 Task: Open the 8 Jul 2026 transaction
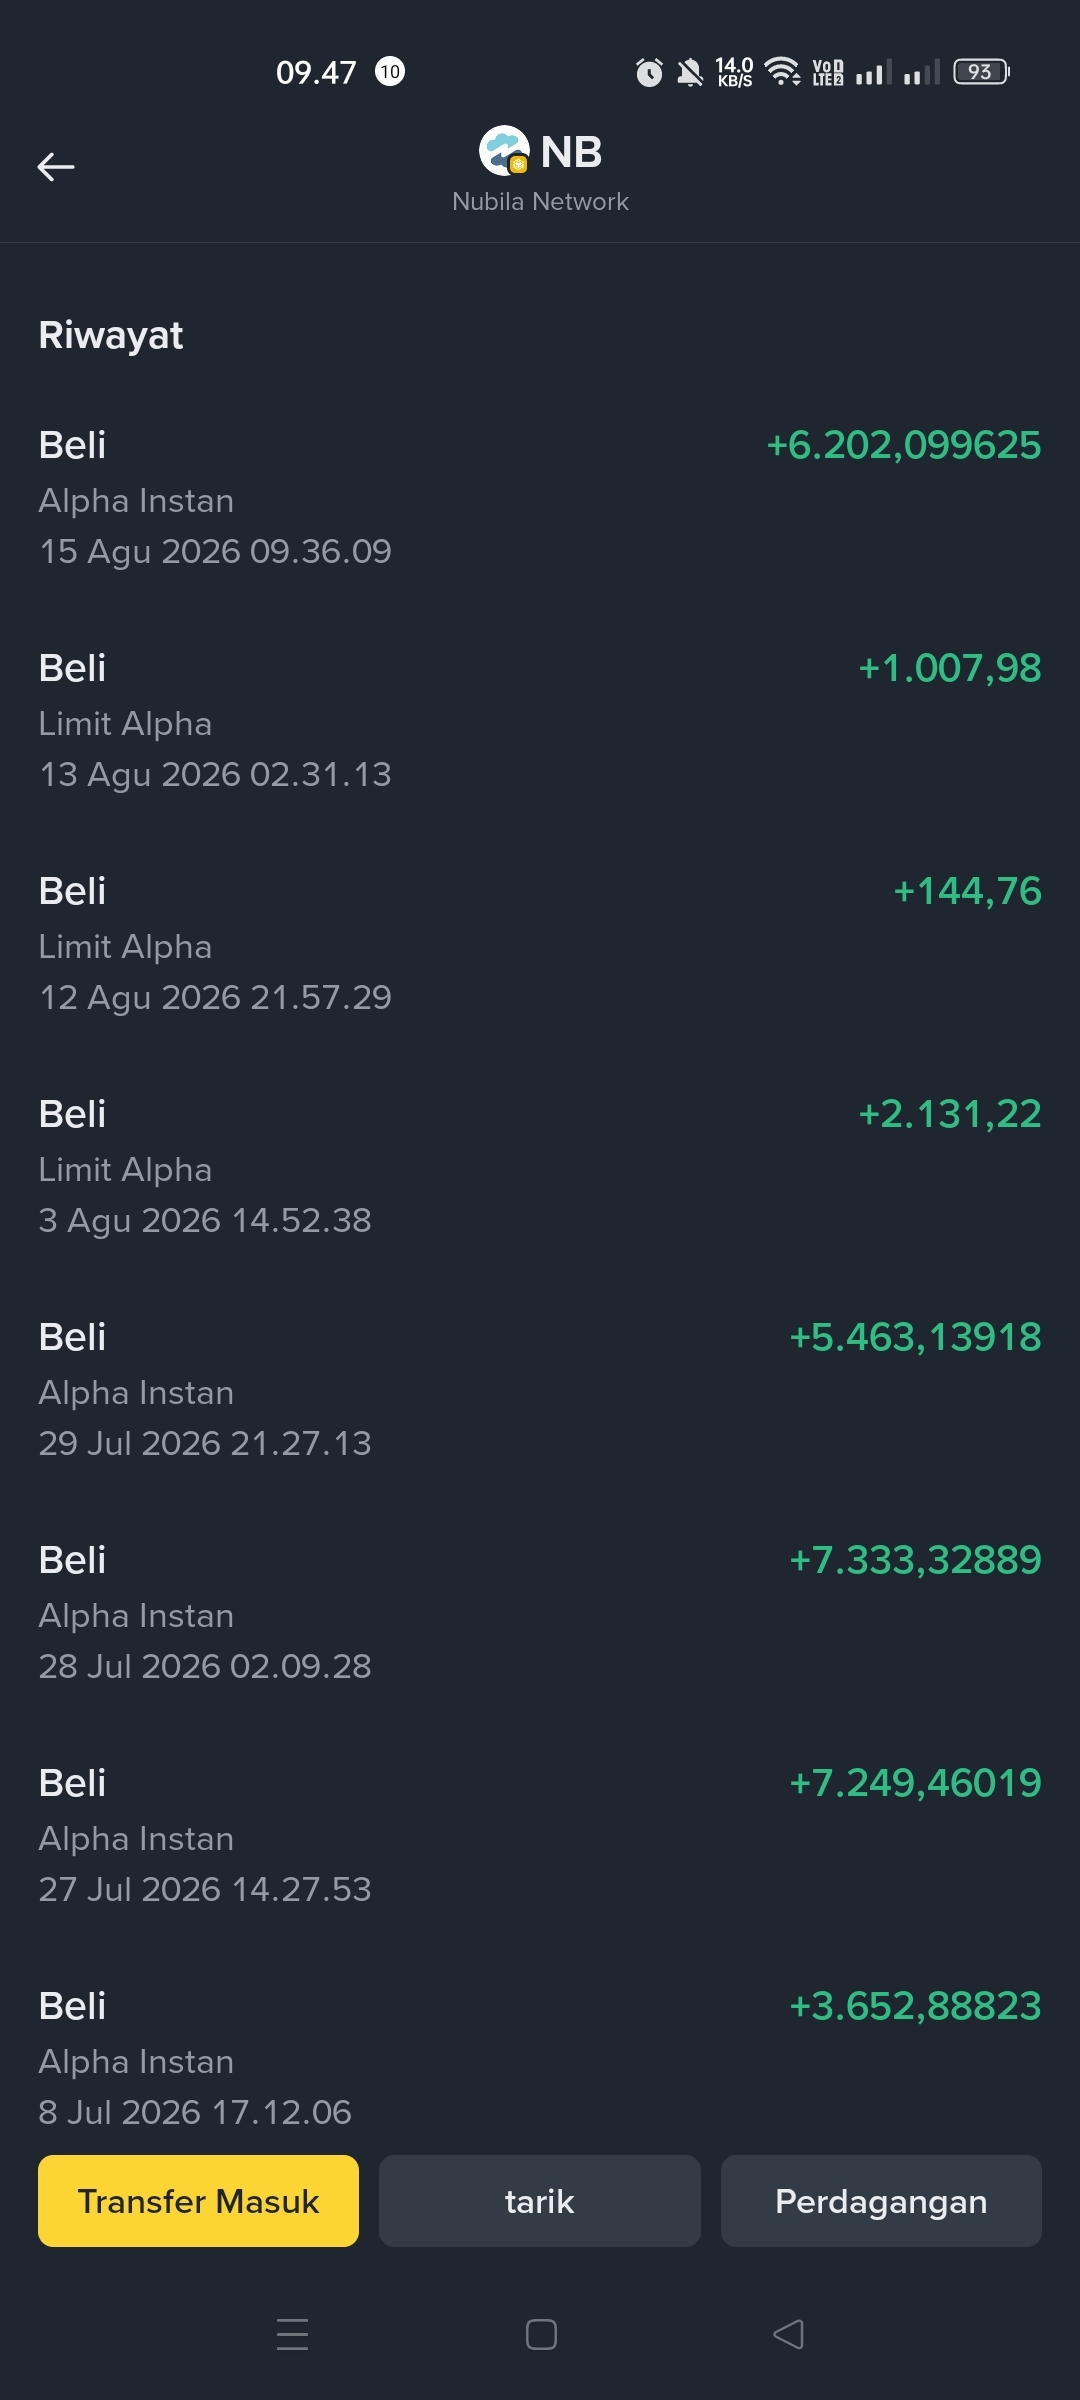[x=540, y=2058]
